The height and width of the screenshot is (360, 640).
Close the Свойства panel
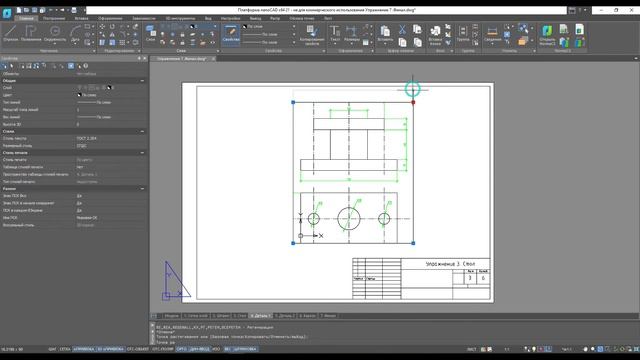pos(144,58)
